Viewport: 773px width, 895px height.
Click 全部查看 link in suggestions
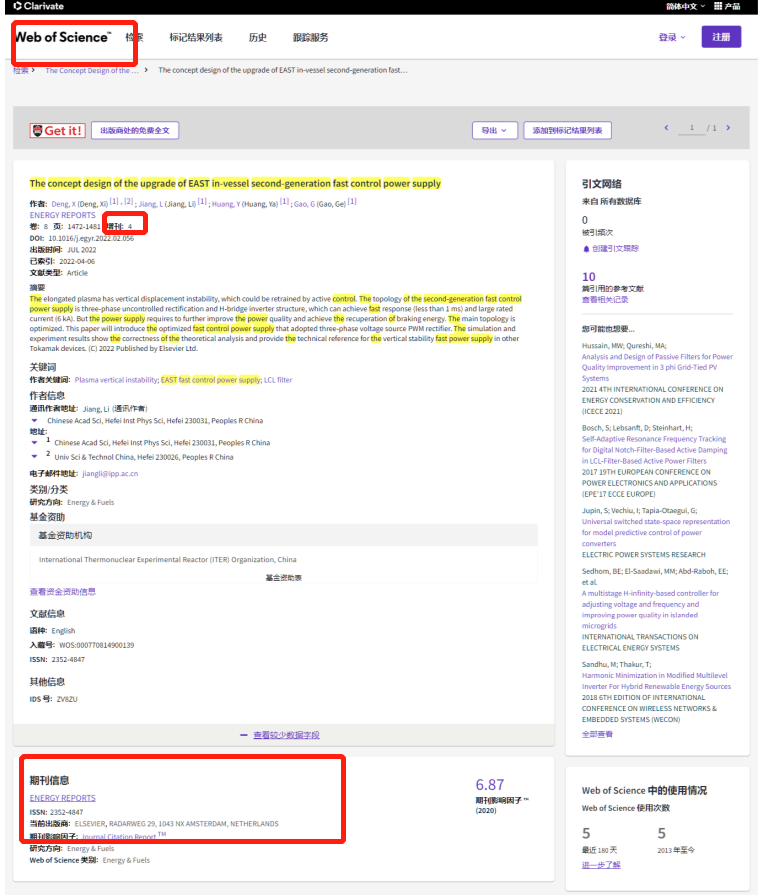pos(597,735)
